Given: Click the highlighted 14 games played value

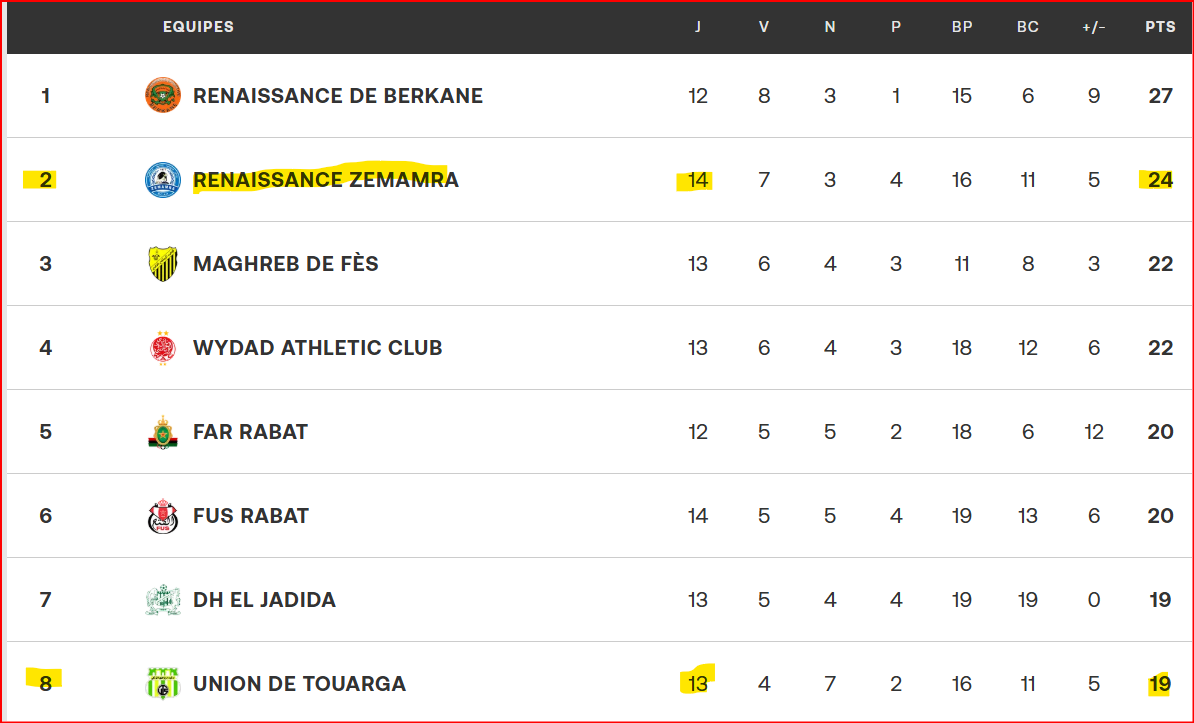Looking at the screenshot, I should [x=697, y=180].
